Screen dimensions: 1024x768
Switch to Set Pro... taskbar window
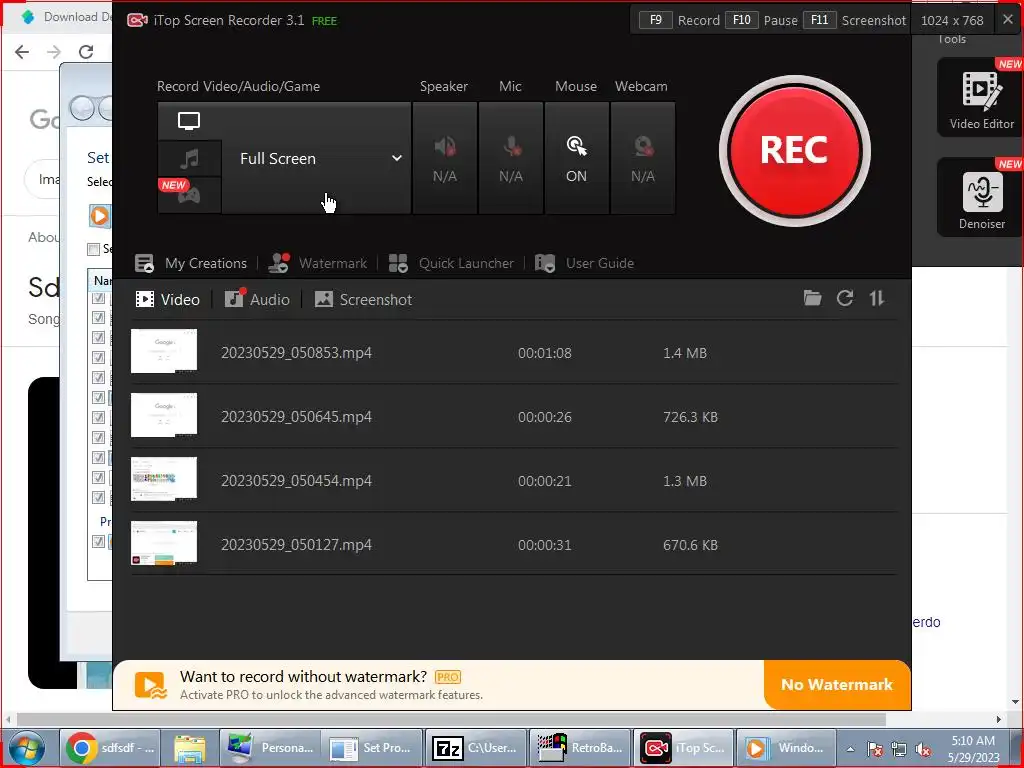click(374, 748)
